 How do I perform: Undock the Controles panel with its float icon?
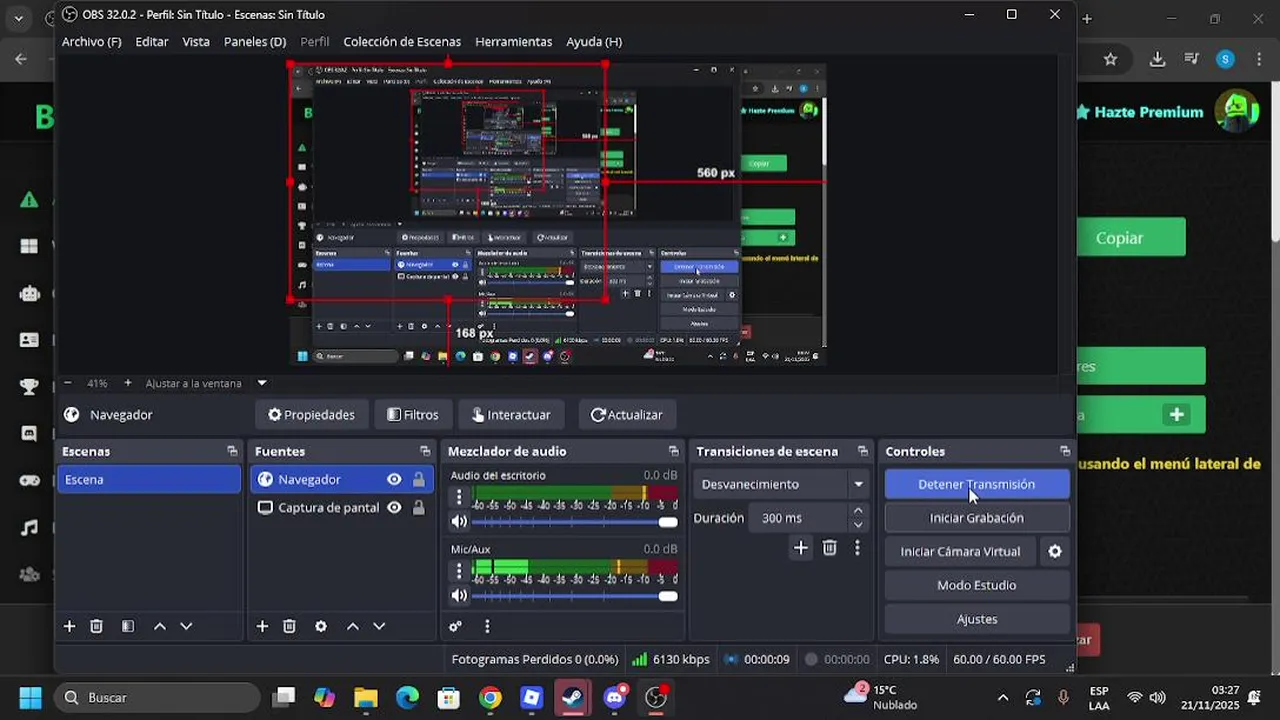(x=1065, y=452)
